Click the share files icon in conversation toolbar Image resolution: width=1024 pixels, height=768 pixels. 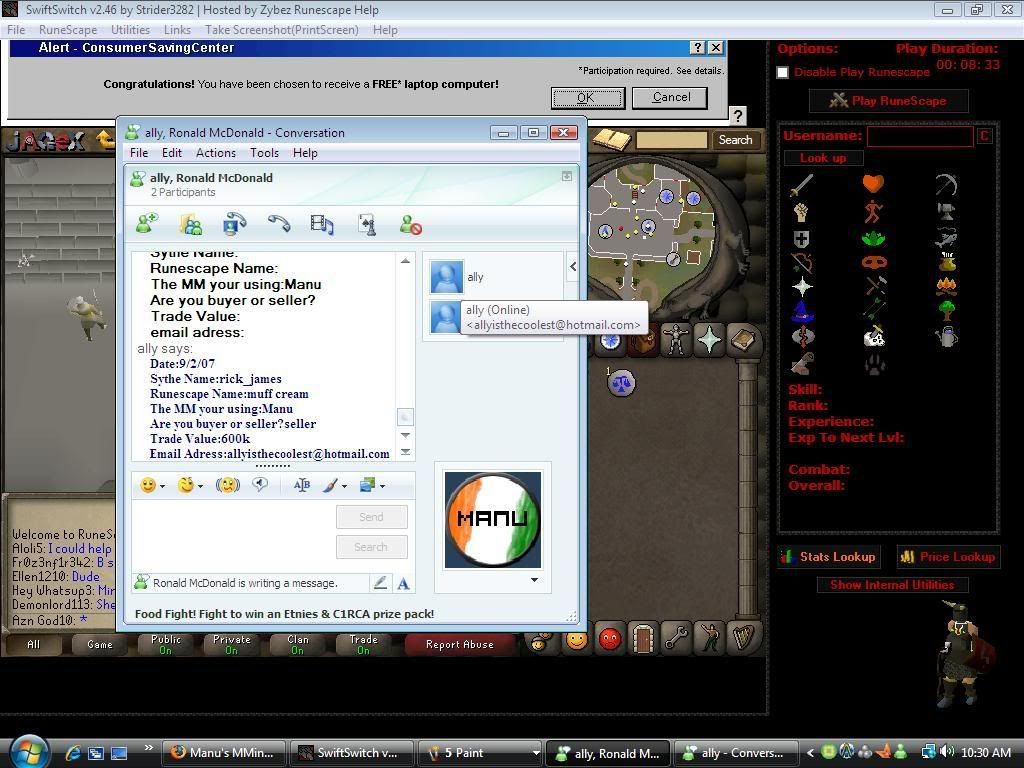[191, 225]
